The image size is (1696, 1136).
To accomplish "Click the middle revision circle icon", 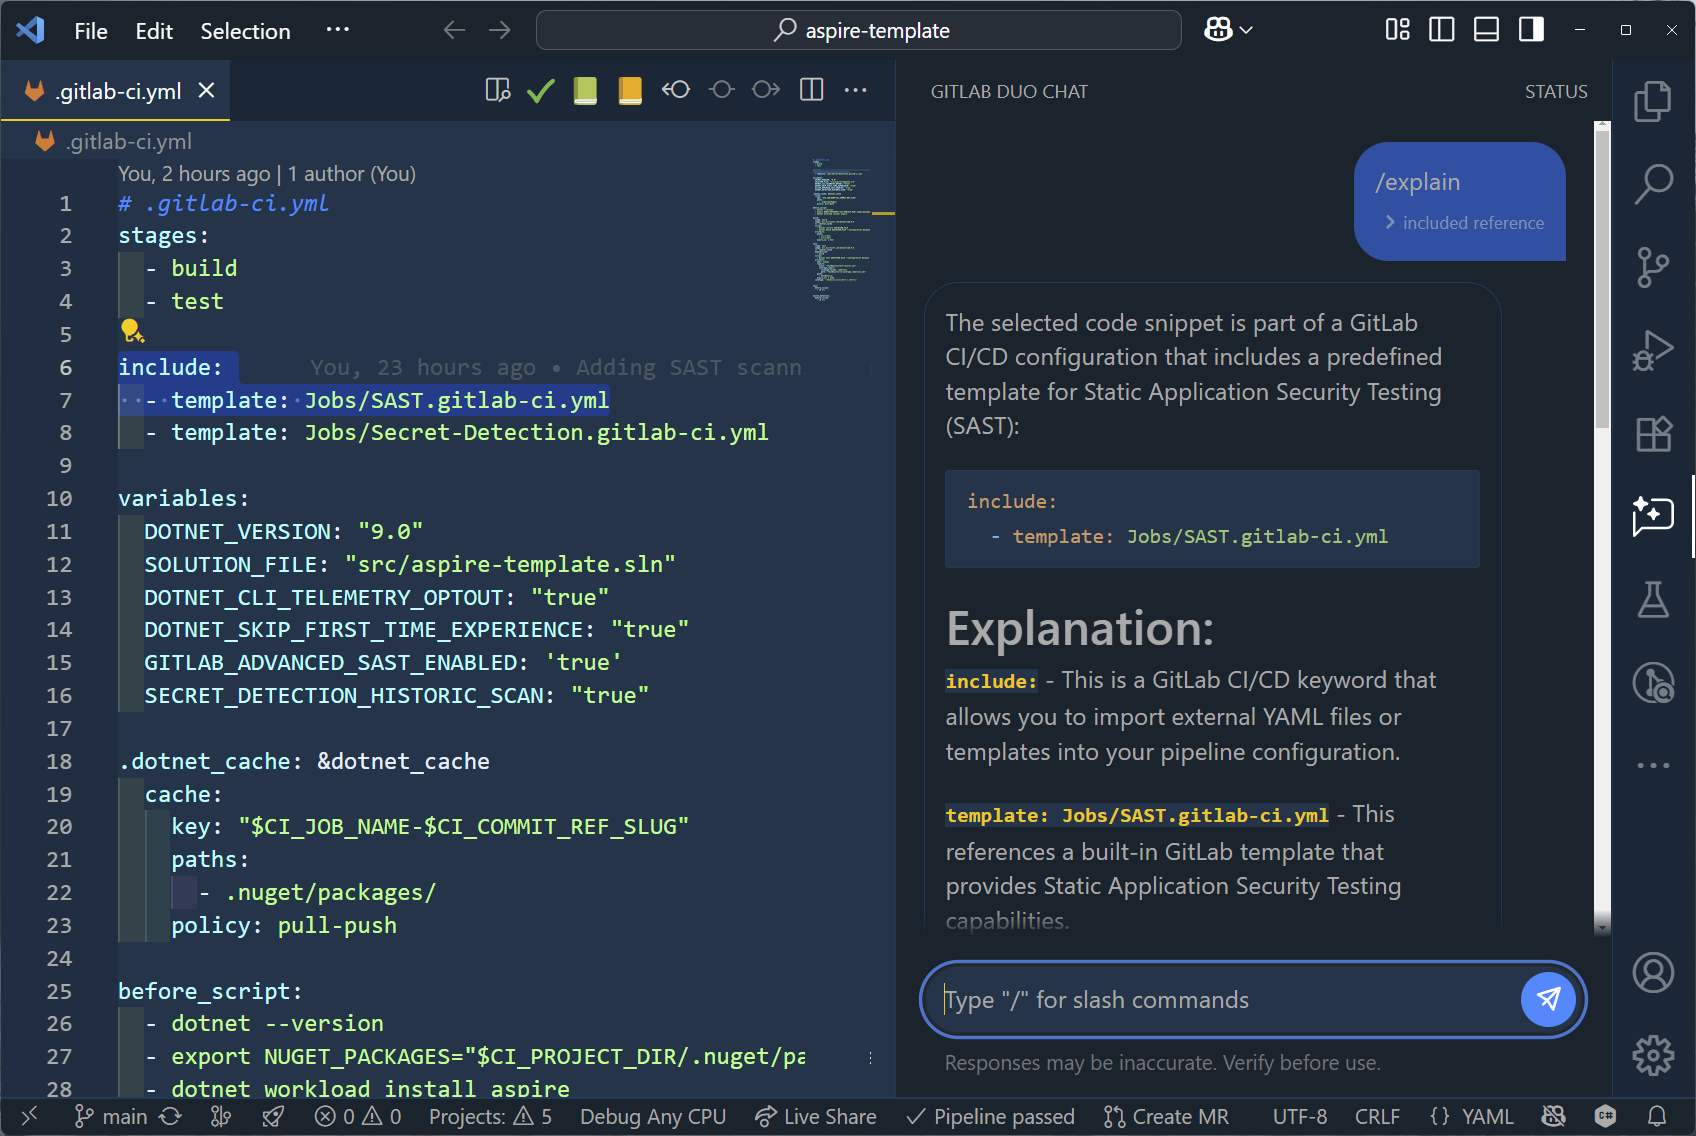I will (x=722, y=90).
